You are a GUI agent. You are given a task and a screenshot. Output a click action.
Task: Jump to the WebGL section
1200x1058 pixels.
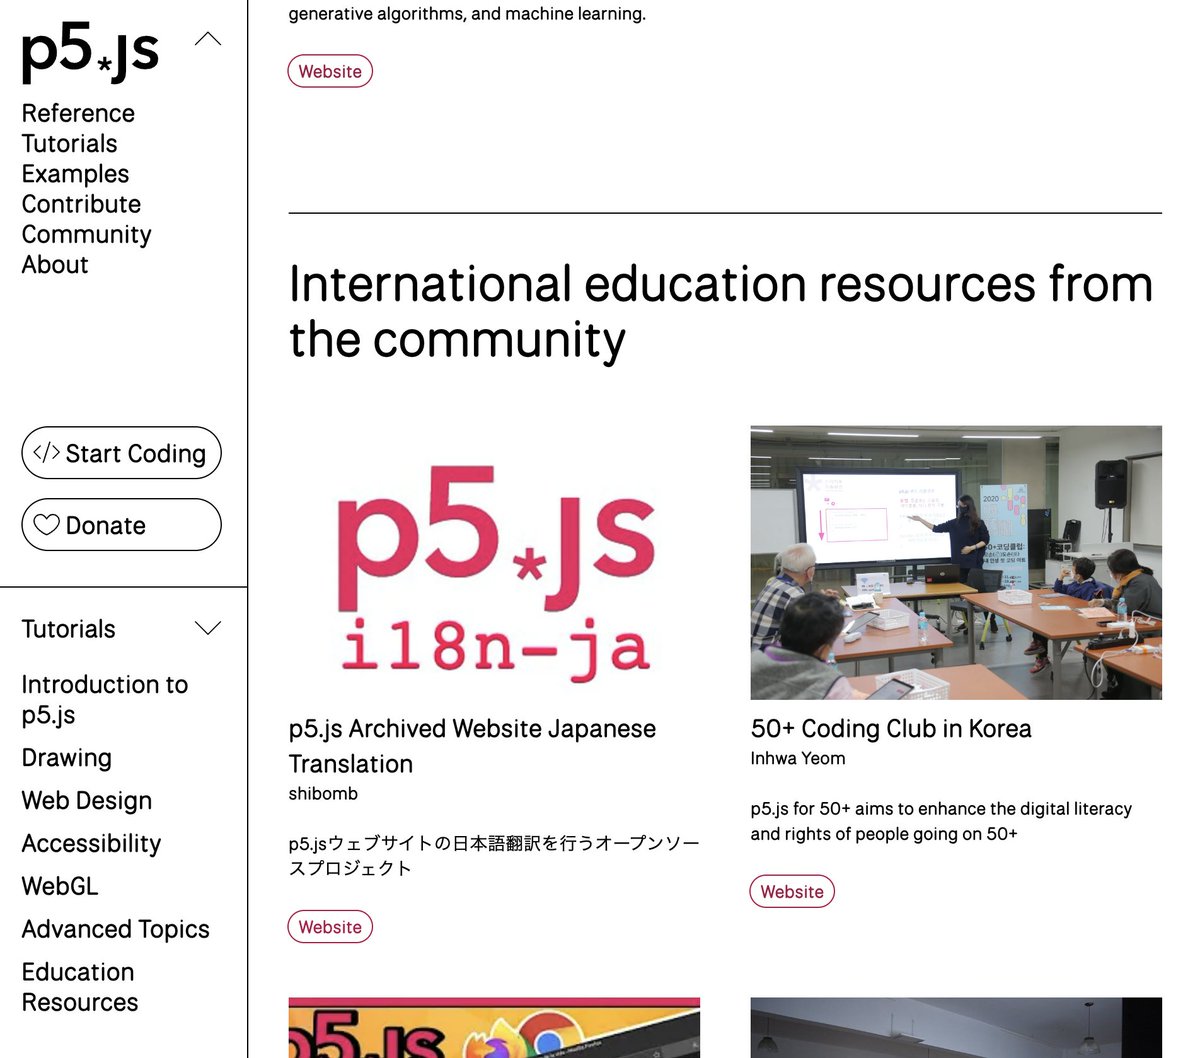[60, 886]
